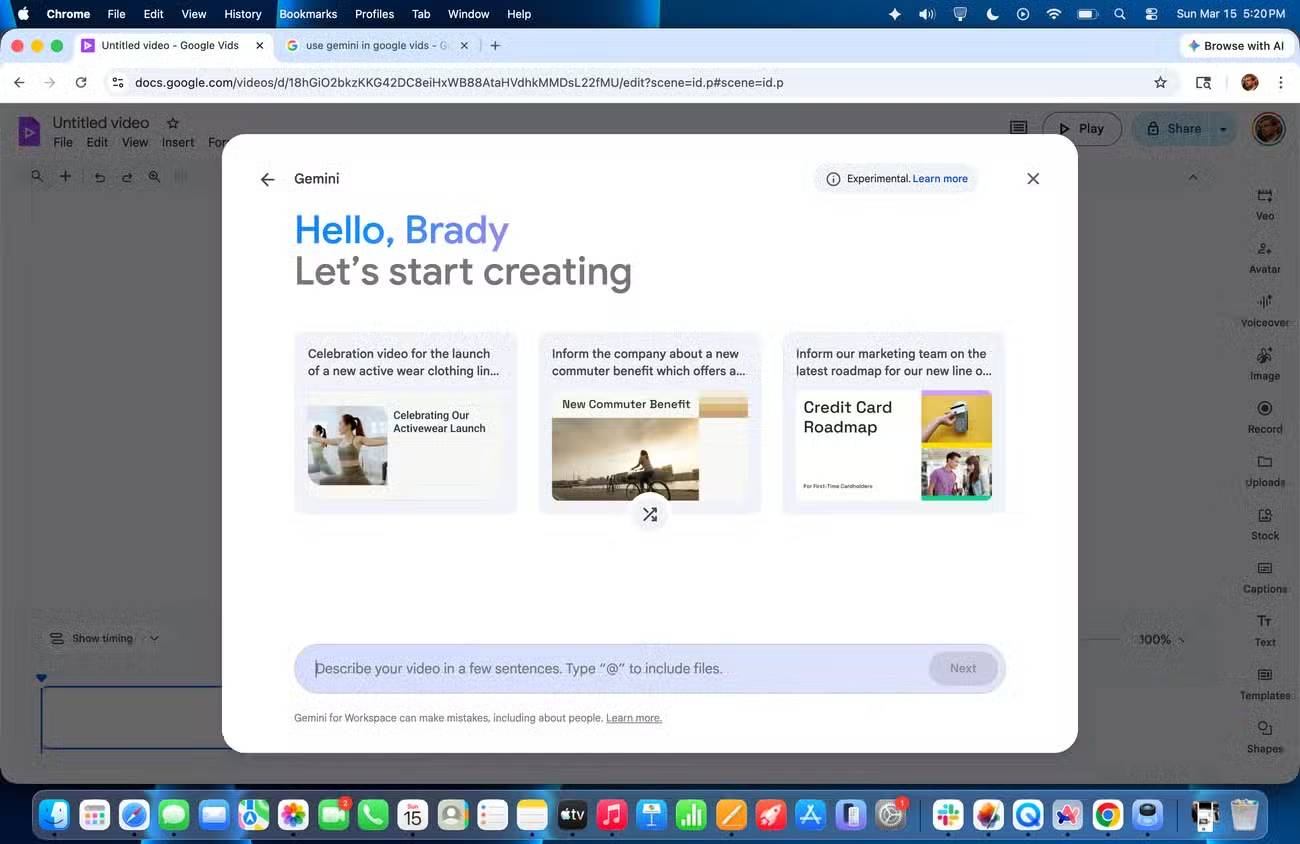Switch to the 'use gemini in google vids' tab
The image size is (1300, 844).
377,45
